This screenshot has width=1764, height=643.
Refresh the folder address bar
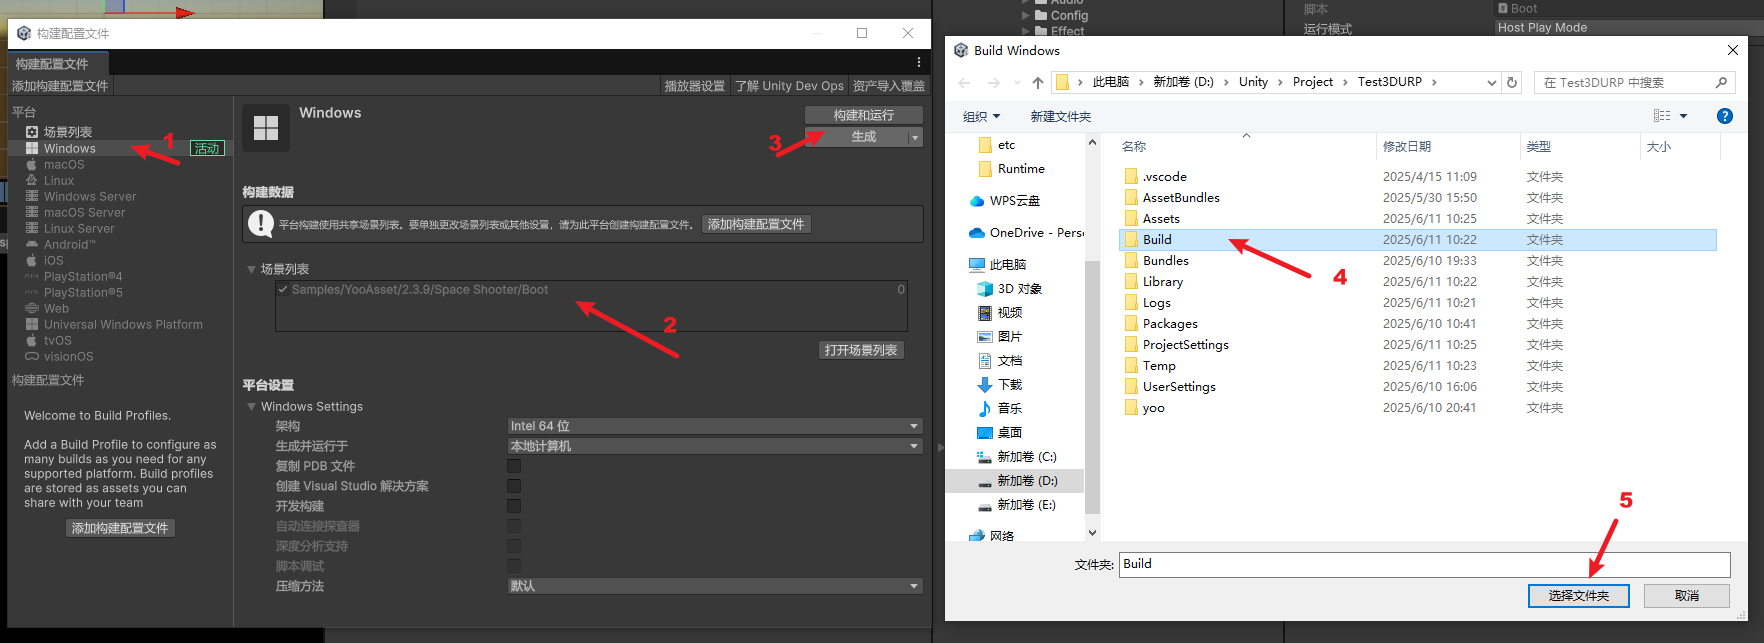[1512, 83]
